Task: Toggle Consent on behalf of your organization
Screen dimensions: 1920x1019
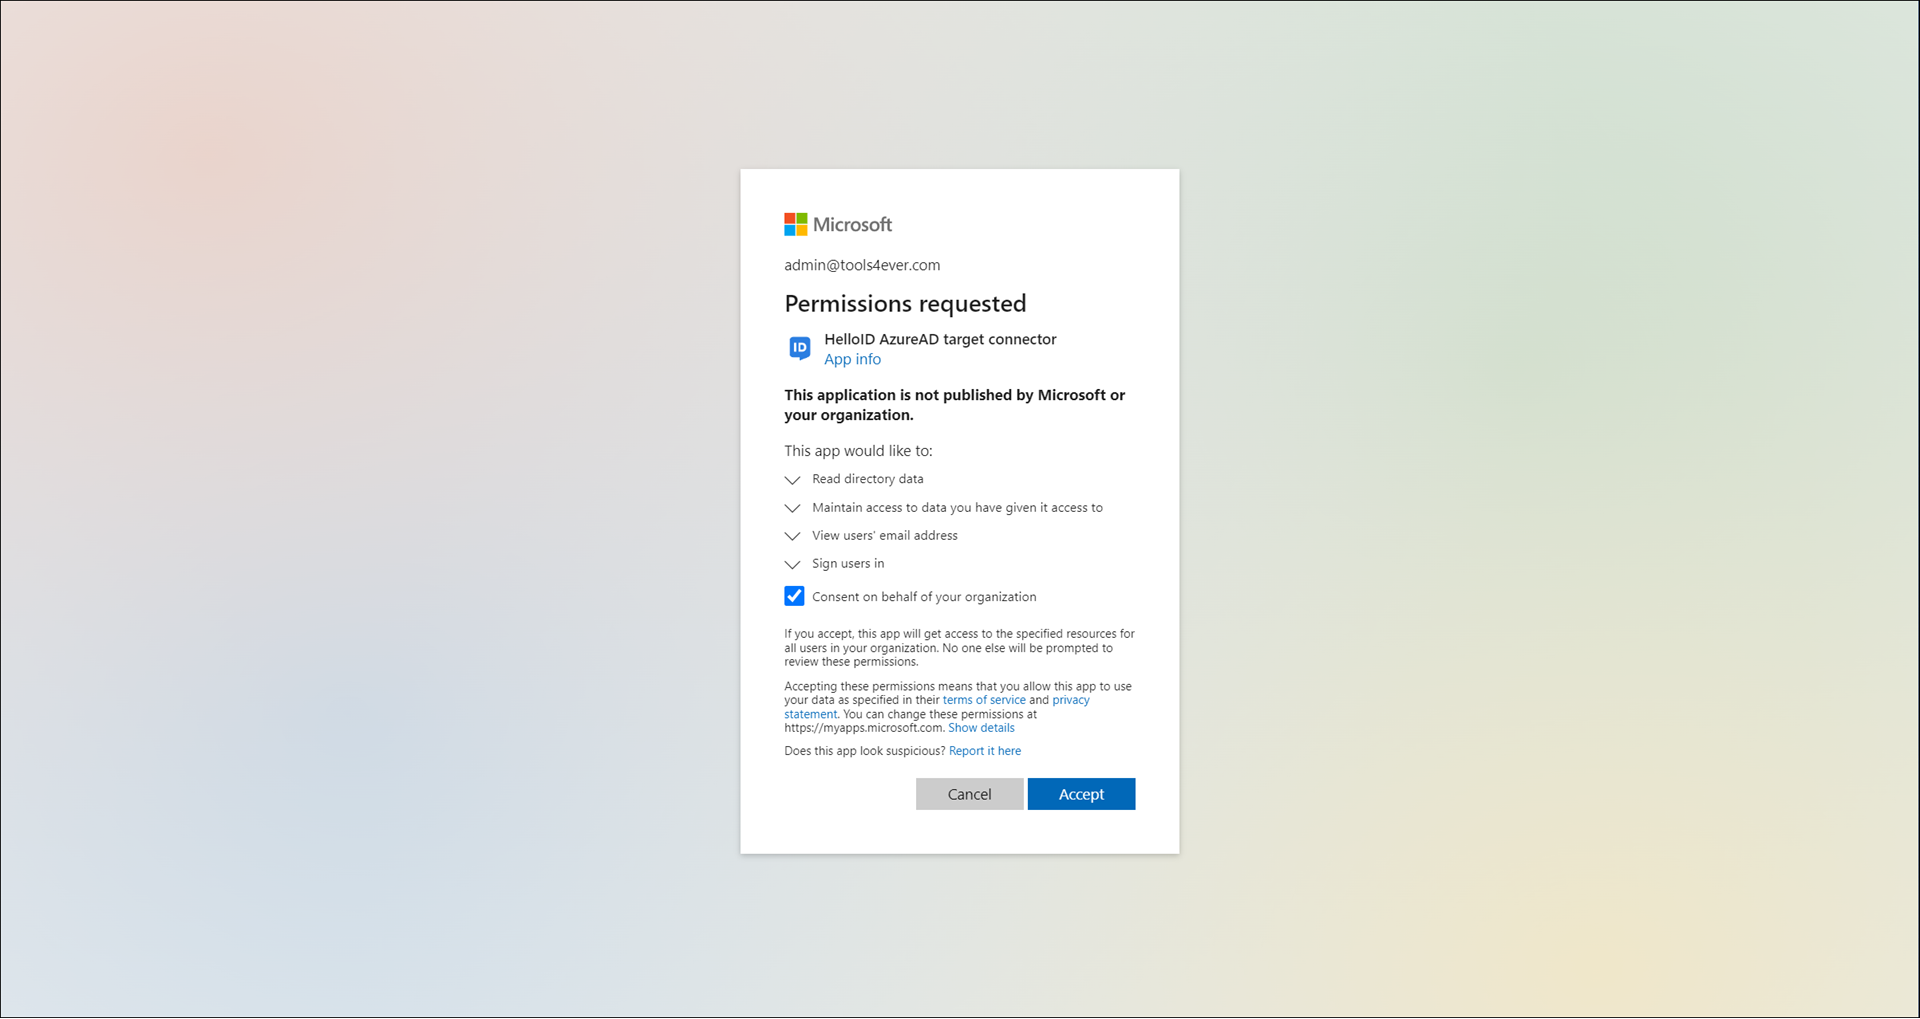Action: pyautogui.click(x=794, y=596)
